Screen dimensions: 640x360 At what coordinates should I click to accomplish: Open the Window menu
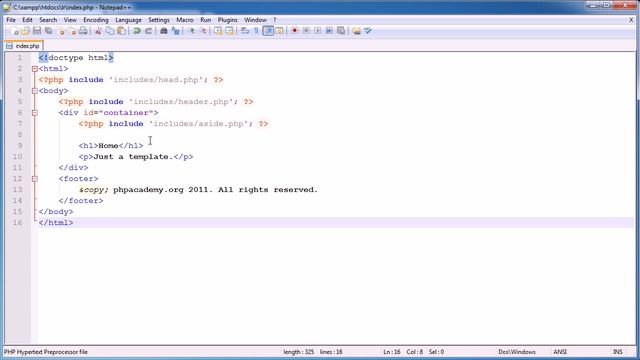pos(255,20)
